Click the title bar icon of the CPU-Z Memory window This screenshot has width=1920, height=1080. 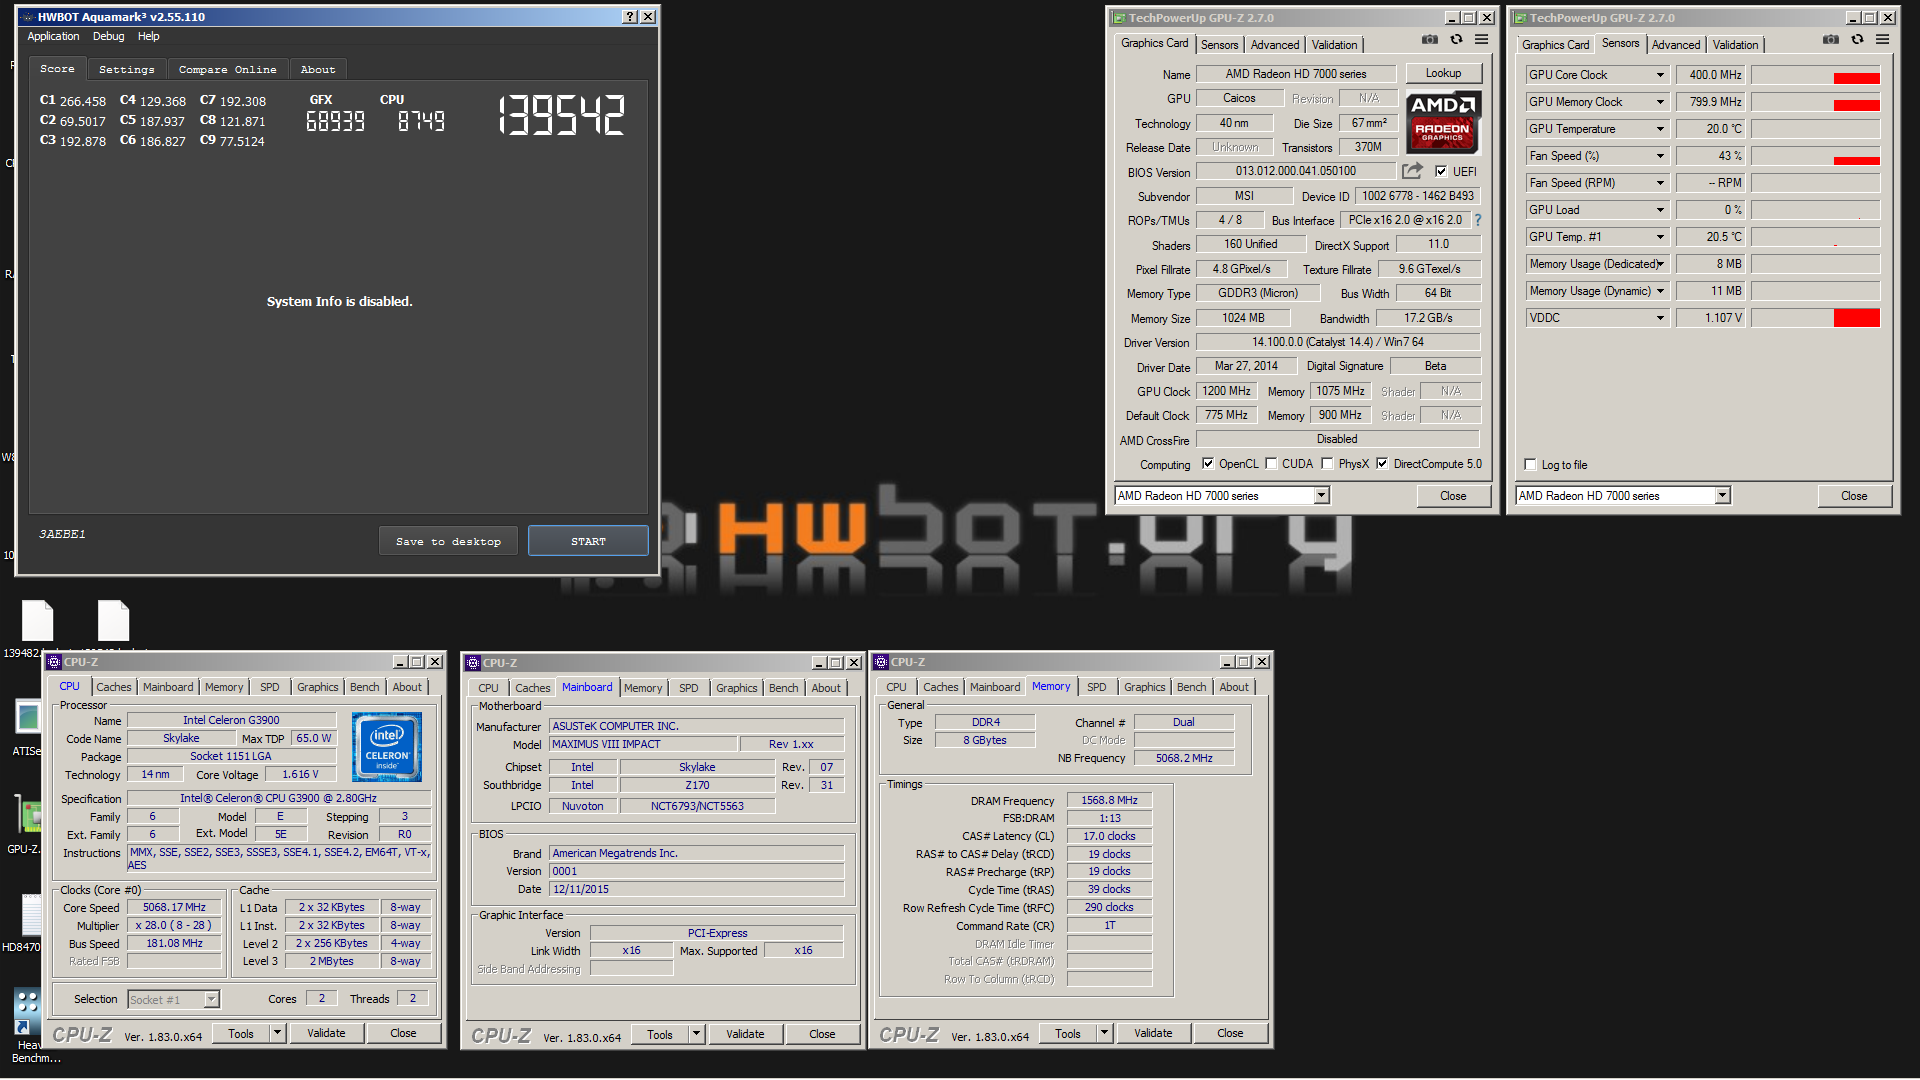coord(881,662)
